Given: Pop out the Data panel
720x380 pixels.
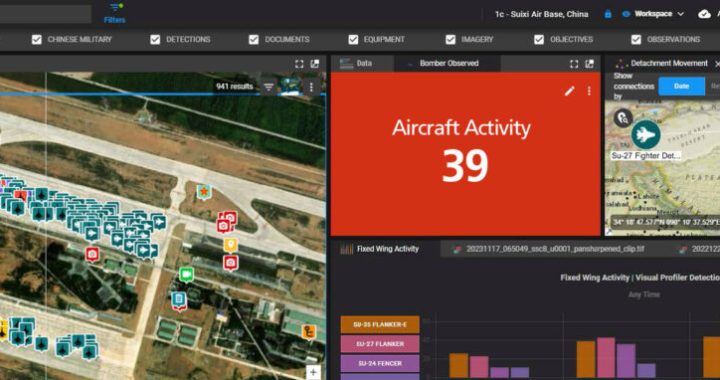Looking at the screenshot, I should pyautogui.click(x=590, y=64).
